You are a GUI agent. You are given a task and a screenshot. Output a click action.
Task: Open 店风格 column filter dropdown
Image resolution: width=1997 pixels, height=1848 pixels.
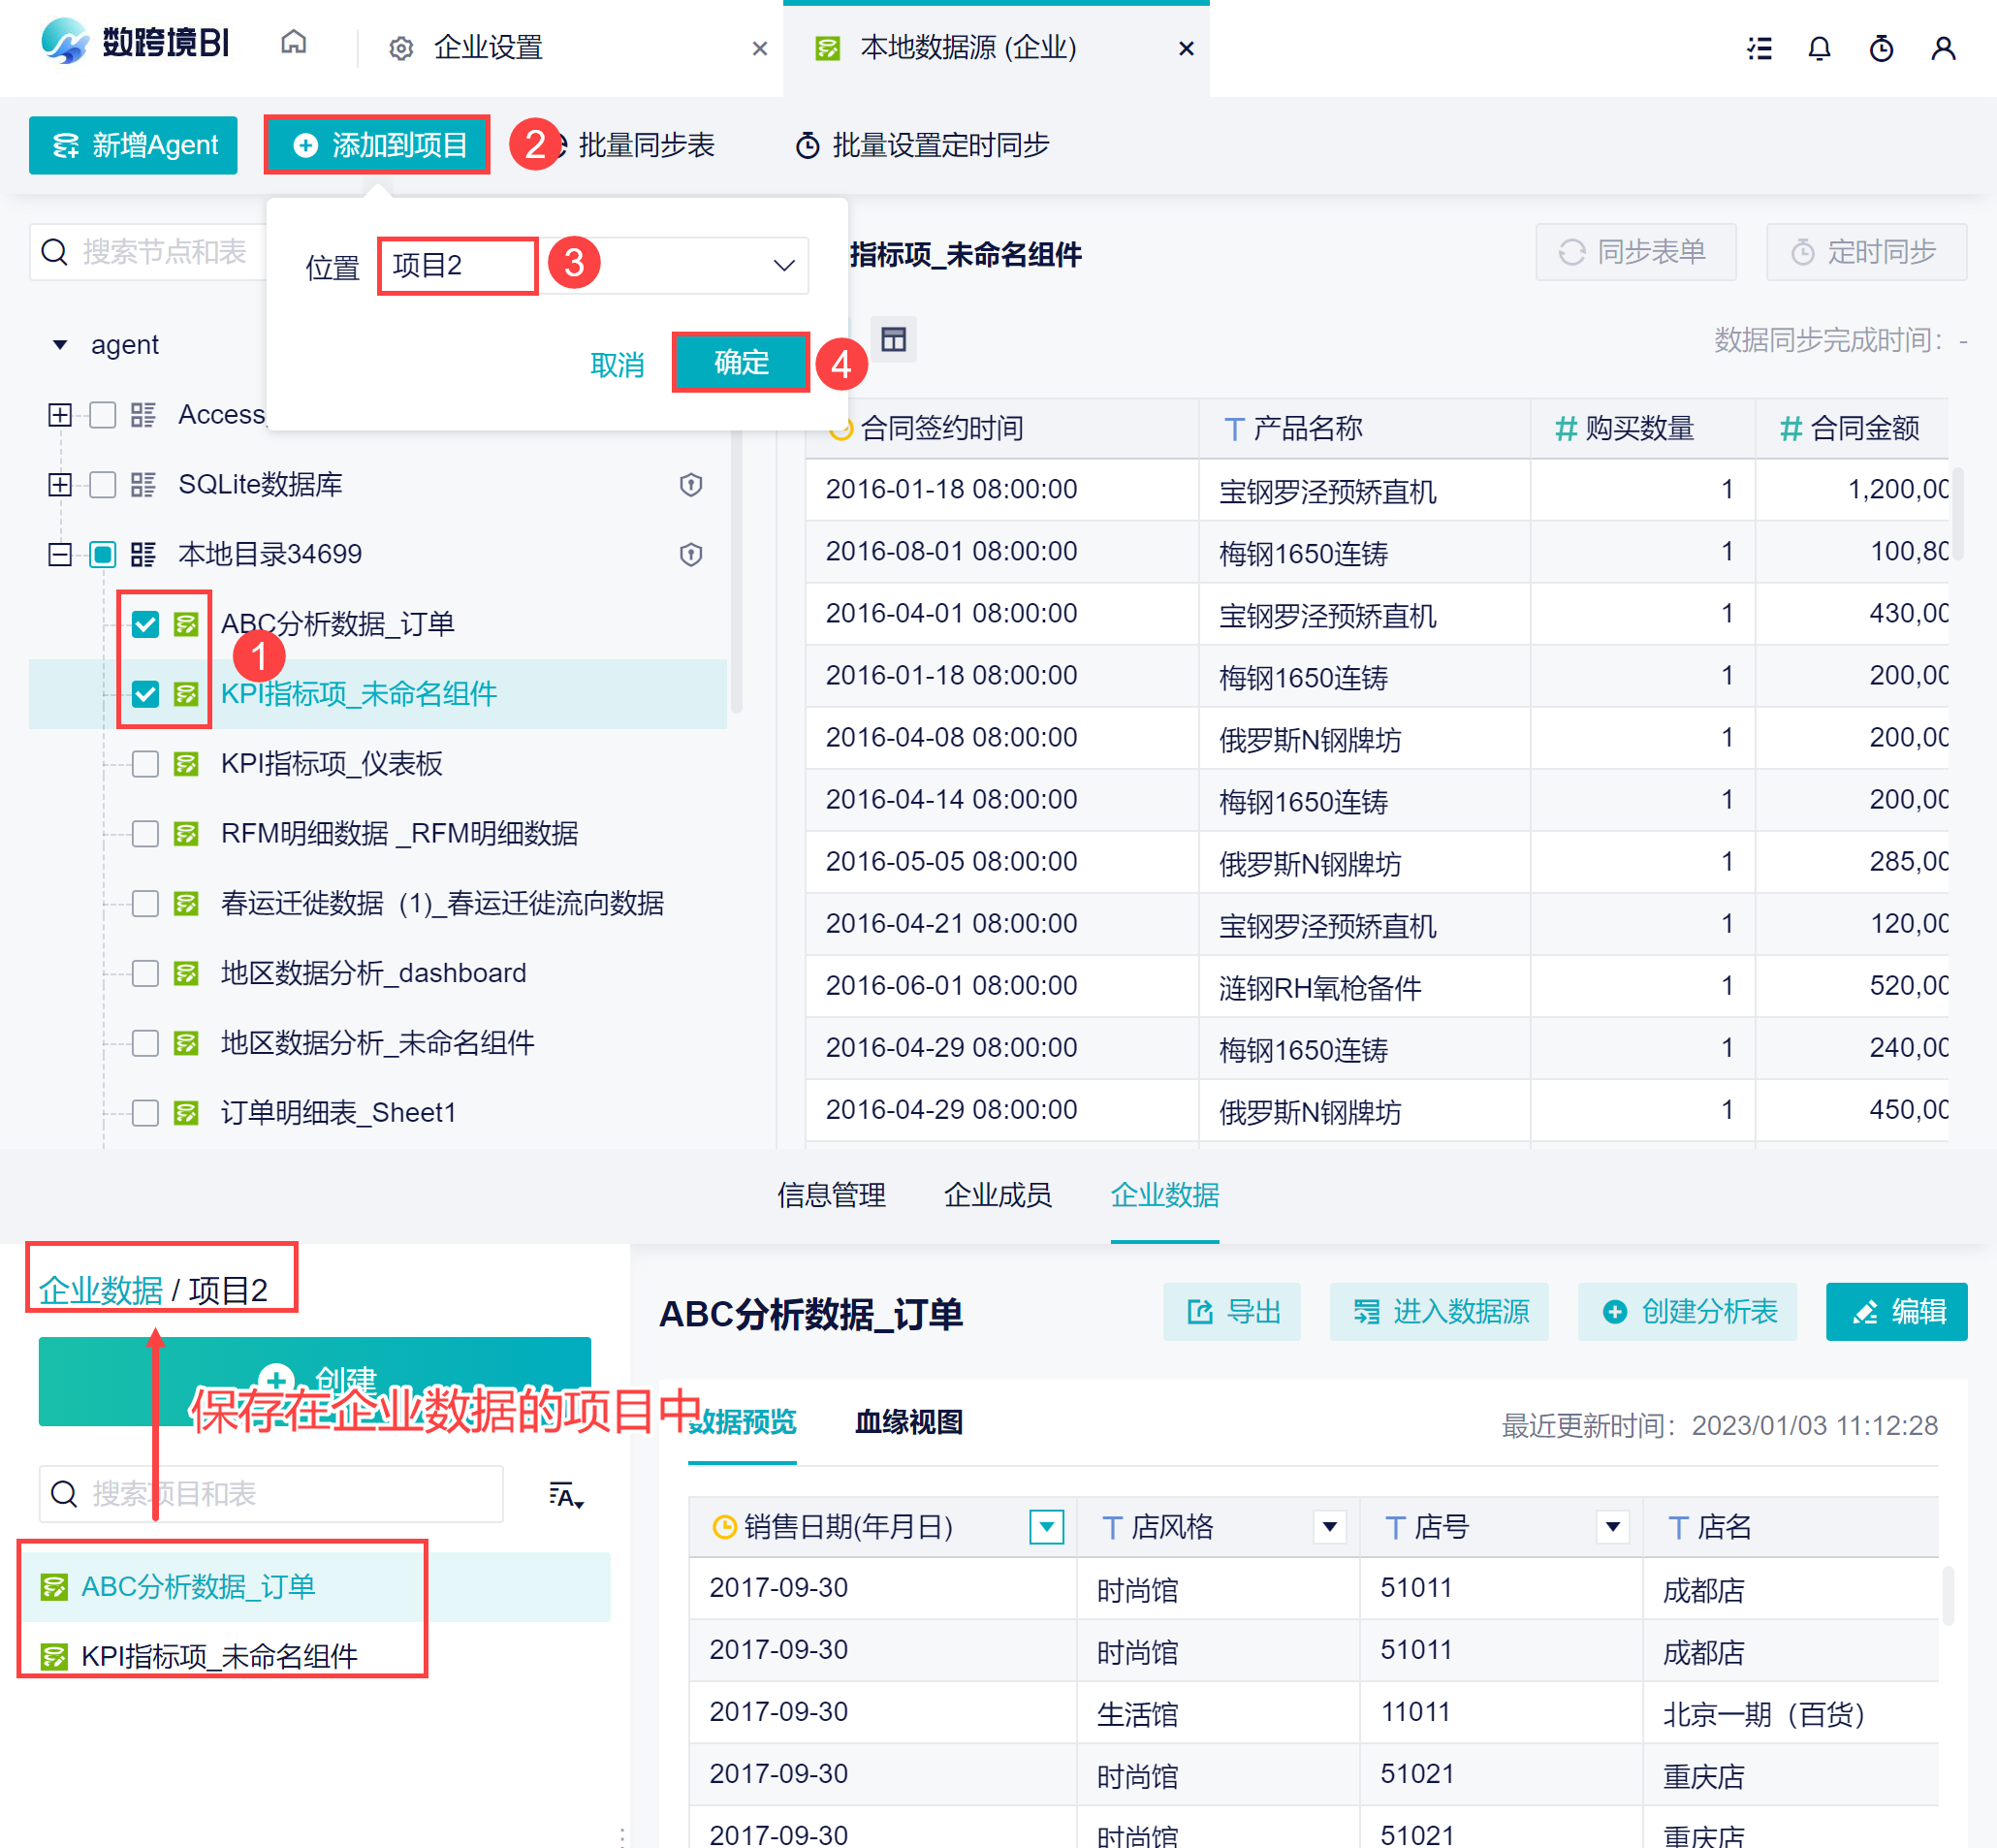(x=1329, y=1527)
